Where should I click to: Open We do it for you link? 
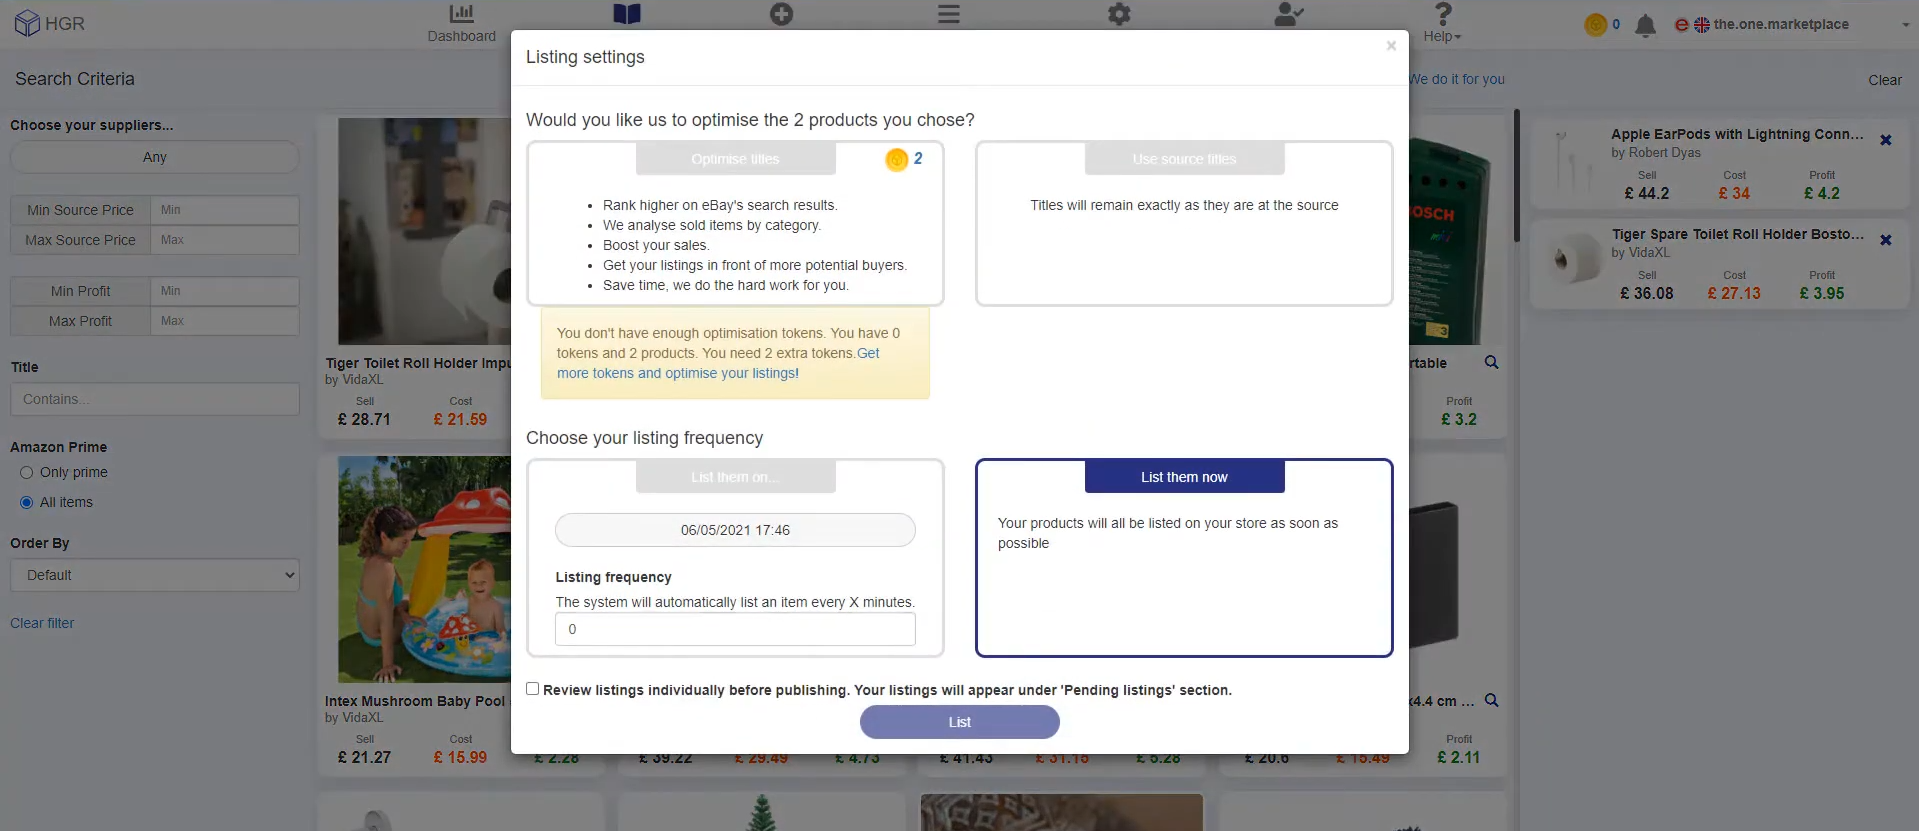coord(1457,79)
